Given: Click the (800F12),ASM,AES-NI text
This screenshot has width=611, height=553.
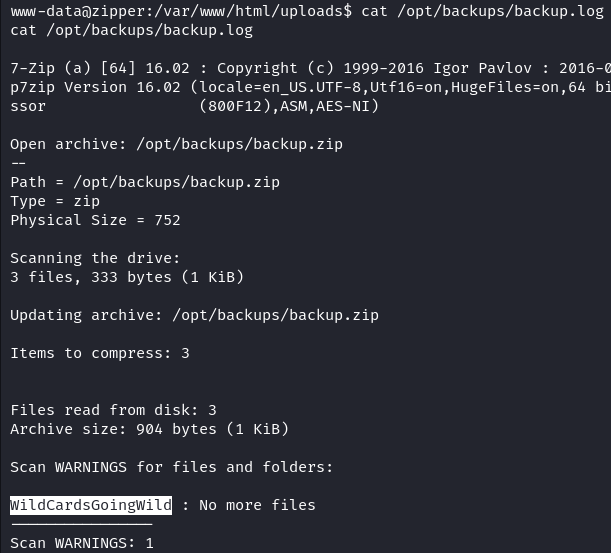Looking at the screenshot, I should (289, 106).
